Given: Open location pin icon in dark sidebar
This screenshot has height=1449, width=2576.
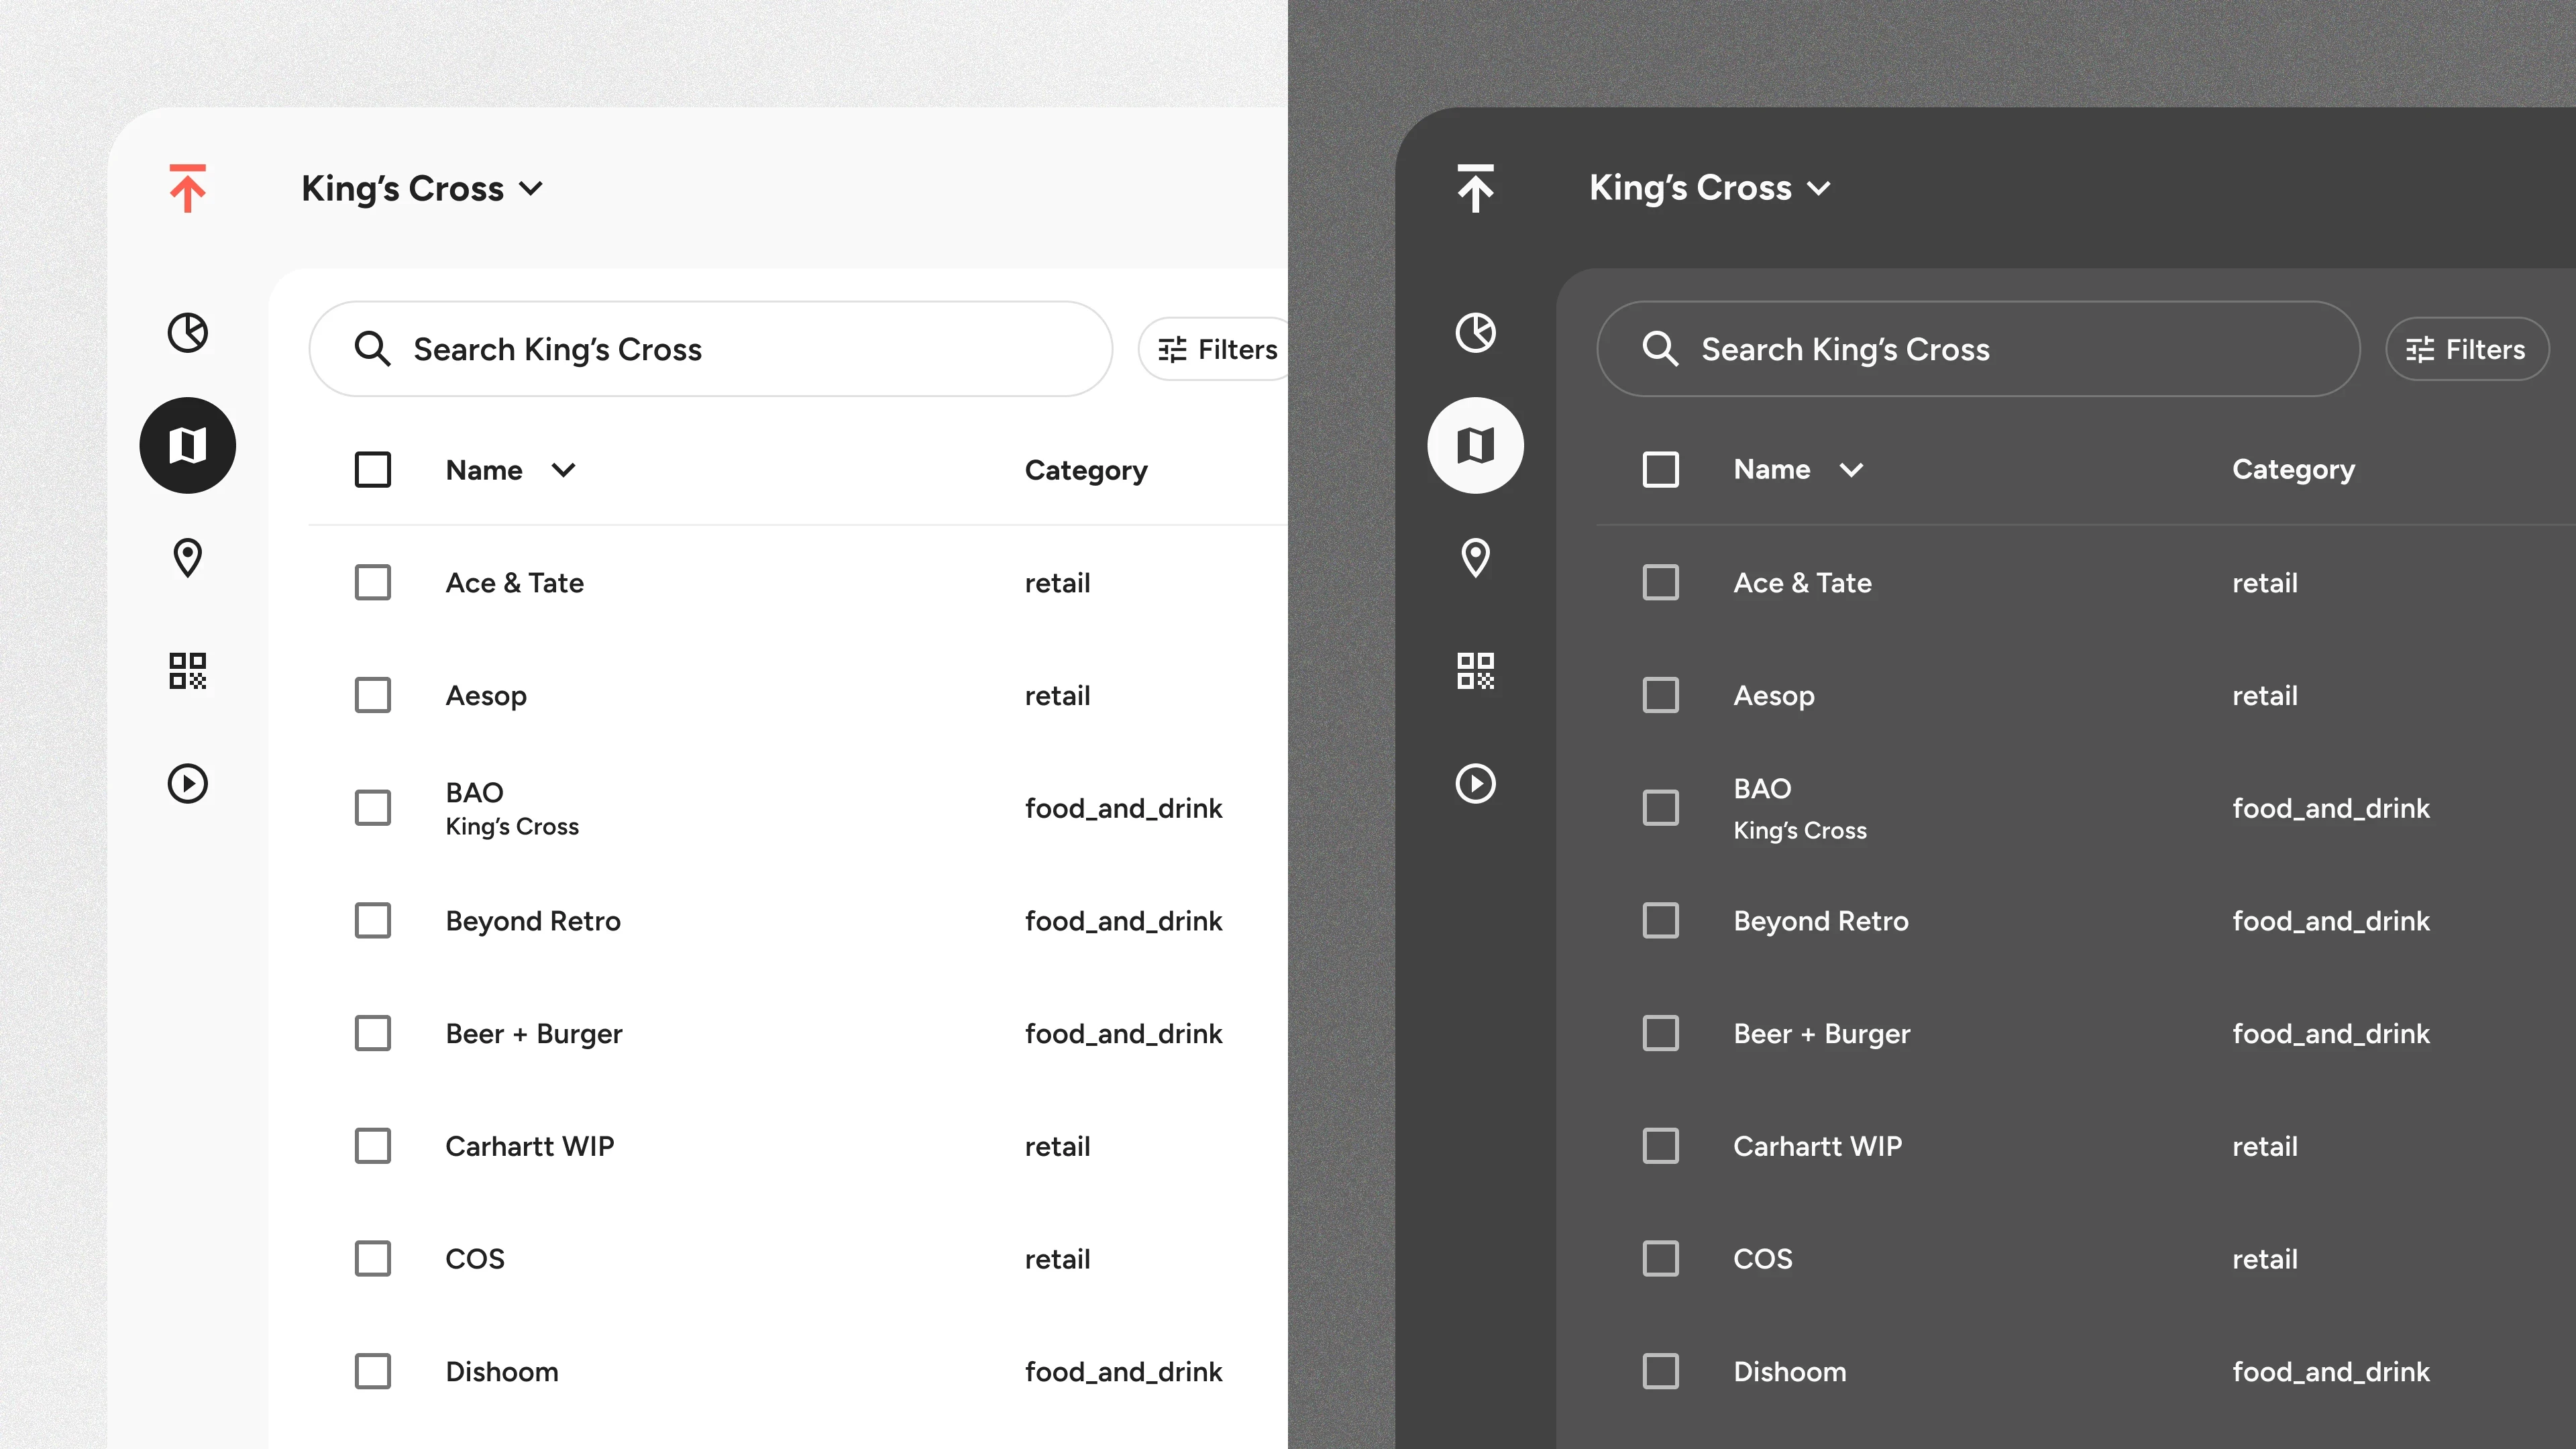Looking at the screenshot, I should [1476, 558].
